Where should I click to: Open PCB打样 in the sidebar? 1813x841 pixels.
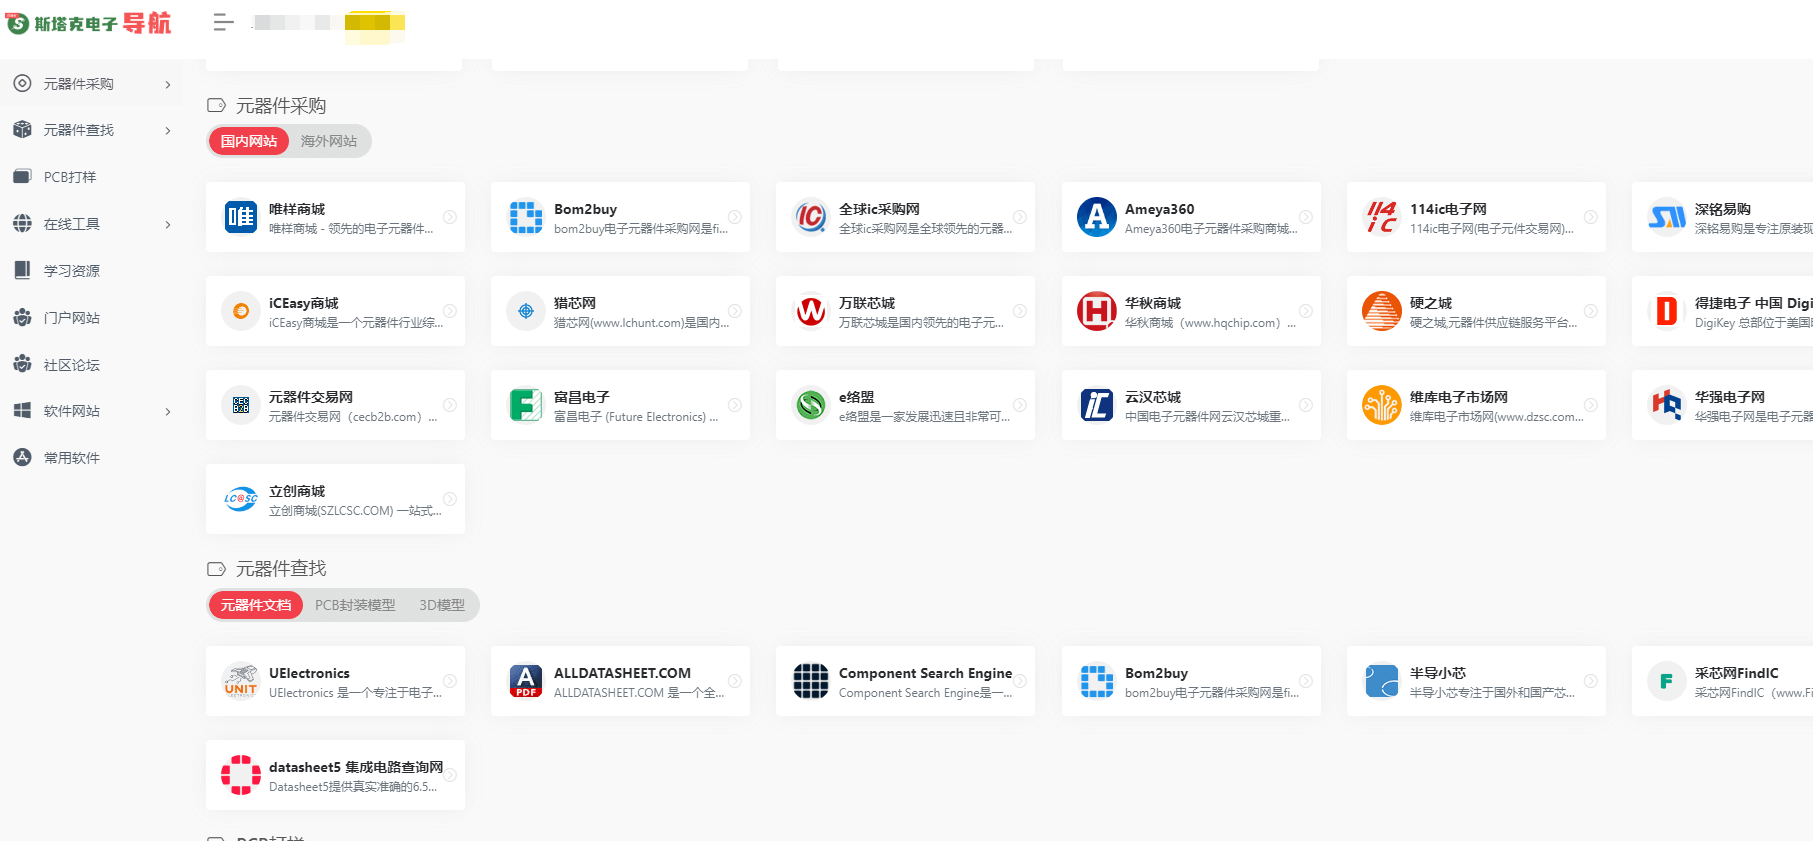[70, 177]
